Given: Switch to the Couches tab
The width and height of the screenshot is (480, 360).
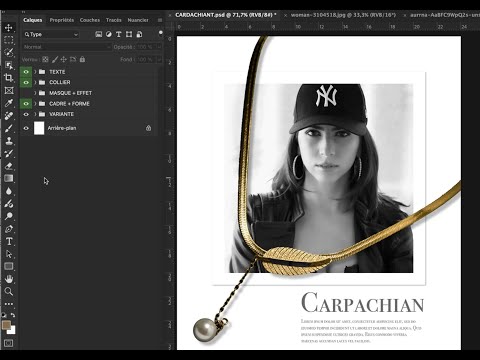Looking at the screenshot, I should click(90, 20).
